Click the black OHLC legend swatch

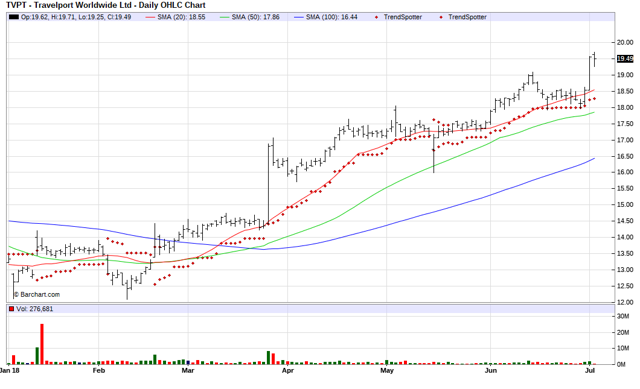[13, 17]
